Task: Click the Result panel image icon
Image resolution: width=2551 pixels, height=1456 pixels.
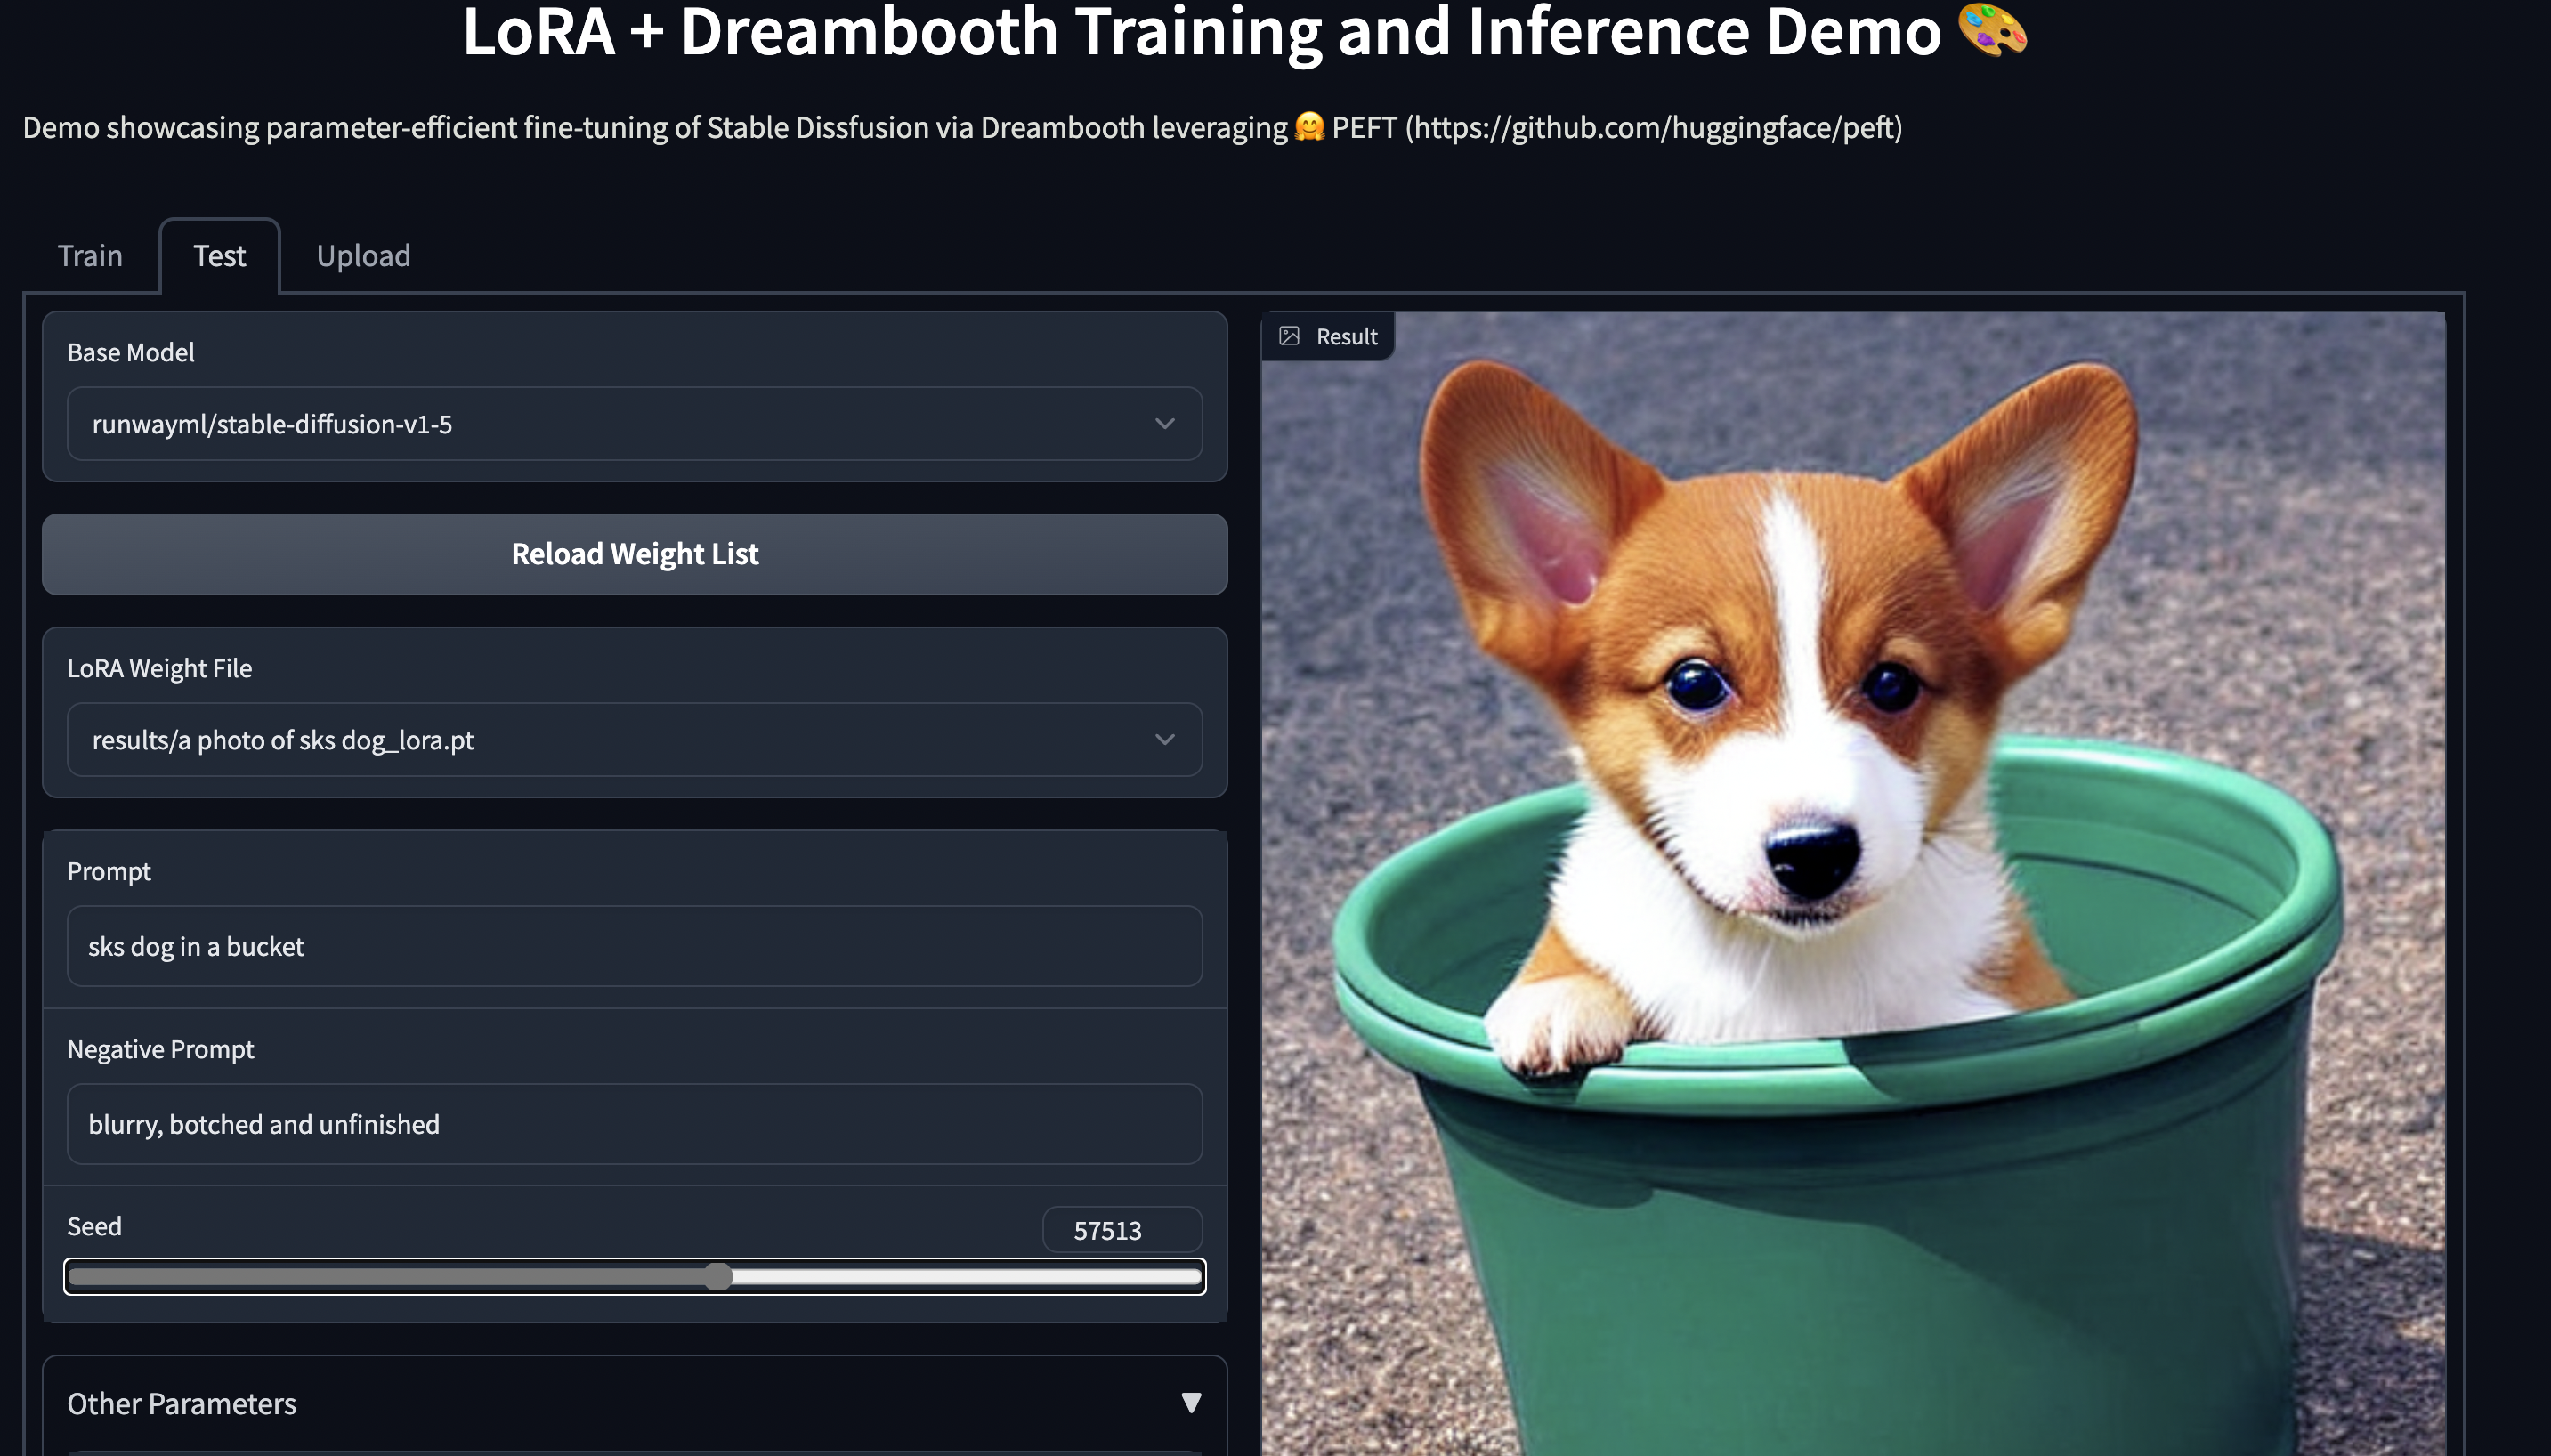Action: pos(1289,336)
